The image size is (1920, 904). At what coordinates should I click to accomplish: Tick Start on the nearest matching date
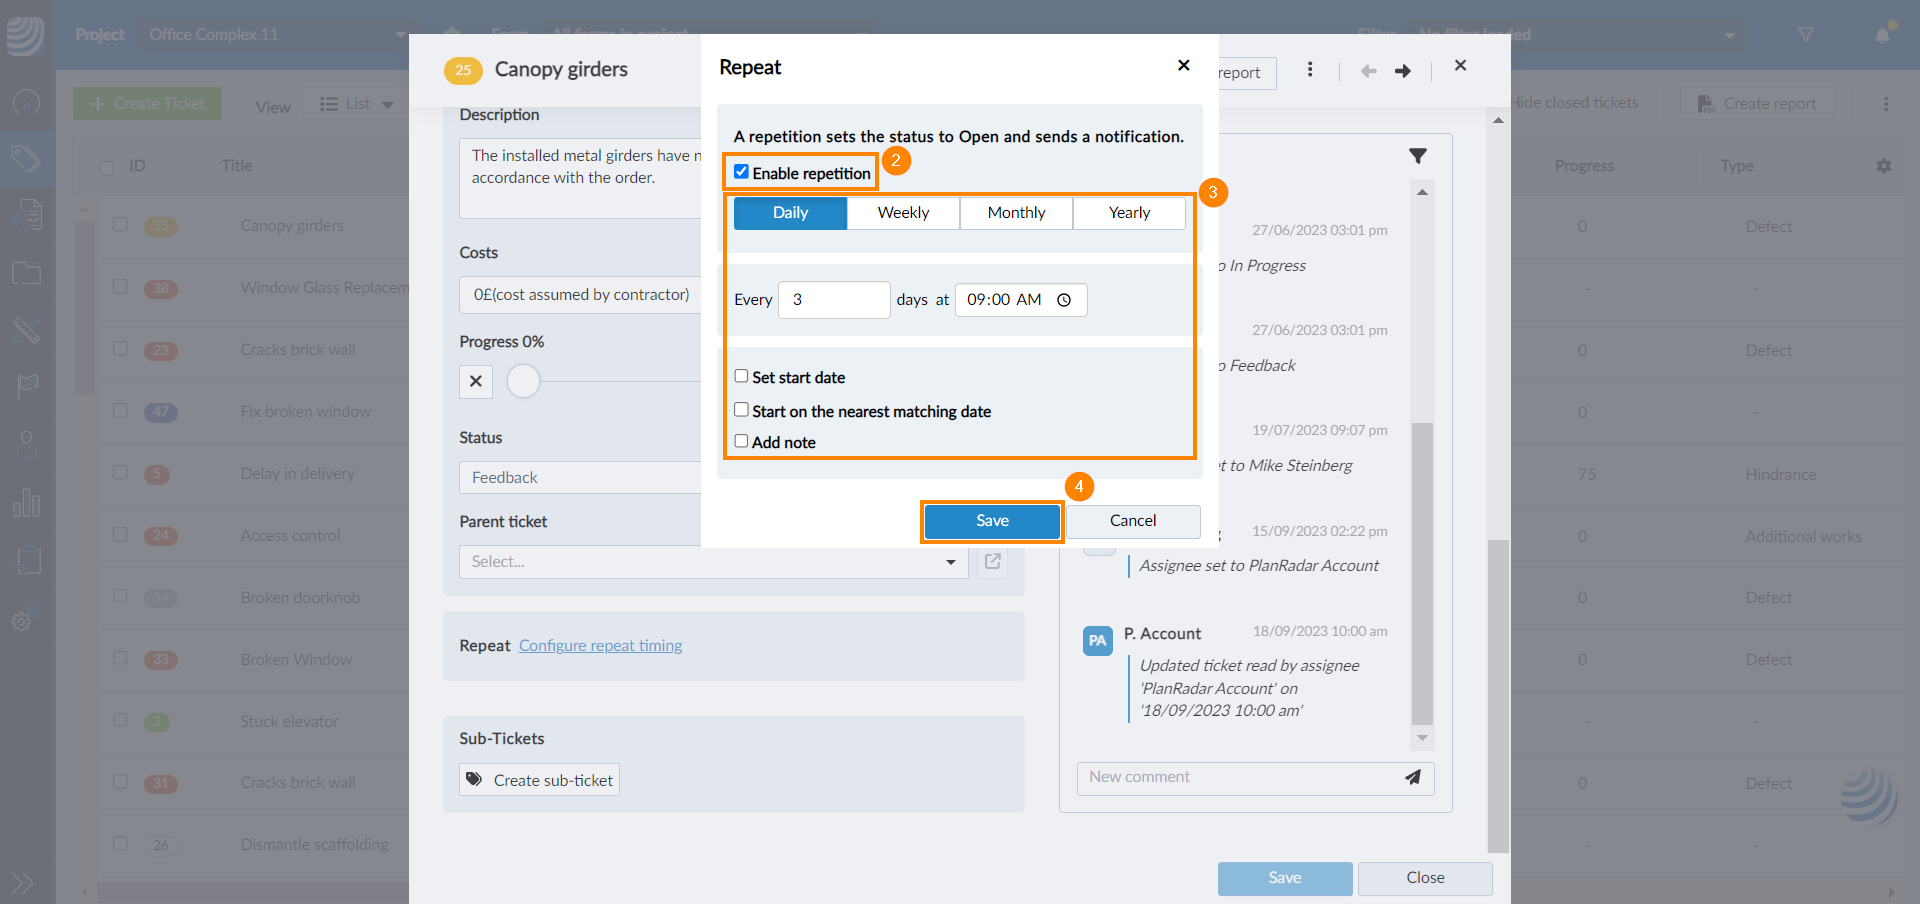click(741, 410)
